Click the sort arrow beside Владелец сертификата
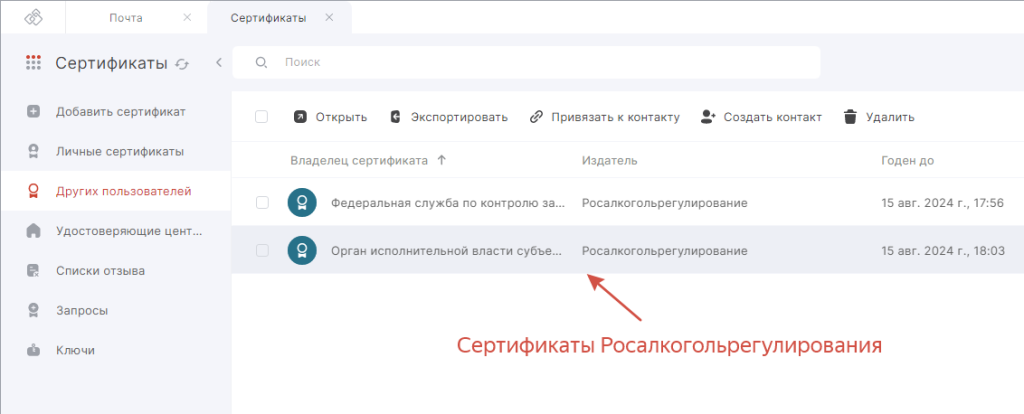This screenshot has height=414, width=1024. [441, 161]
